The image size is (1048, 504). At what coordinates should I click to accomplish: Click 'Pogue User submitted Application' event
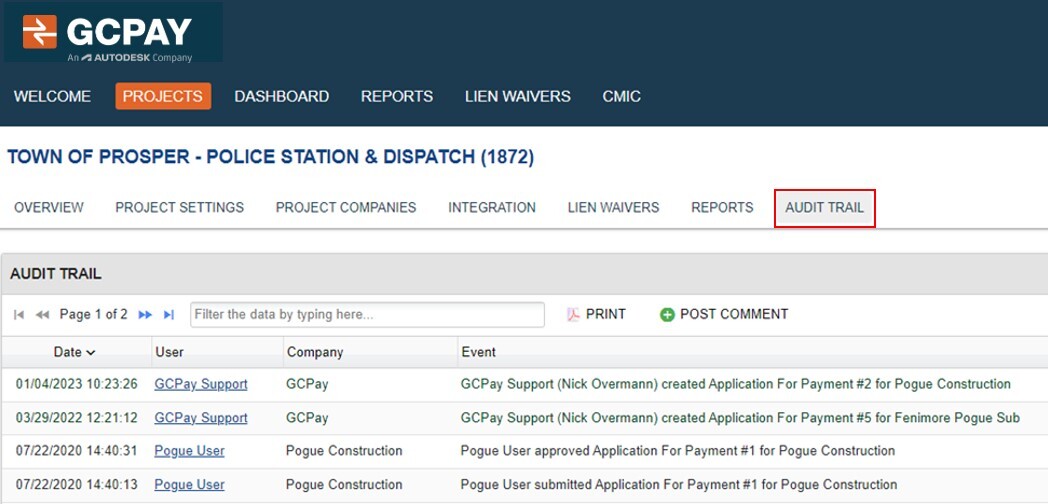[x=679, y=485]
